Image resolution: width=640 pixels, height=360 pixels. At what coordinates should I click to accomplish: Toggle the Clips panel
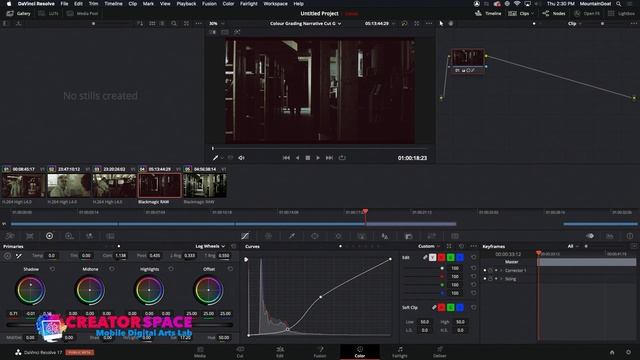[521, 13]
